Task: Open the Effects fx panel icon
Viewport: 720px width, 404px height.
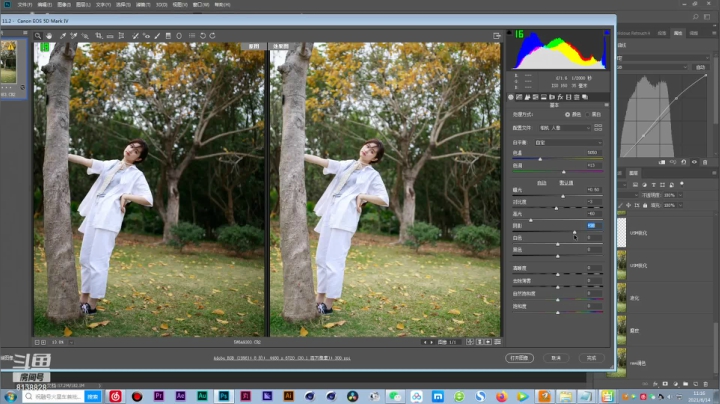Action: coord(560,97)
